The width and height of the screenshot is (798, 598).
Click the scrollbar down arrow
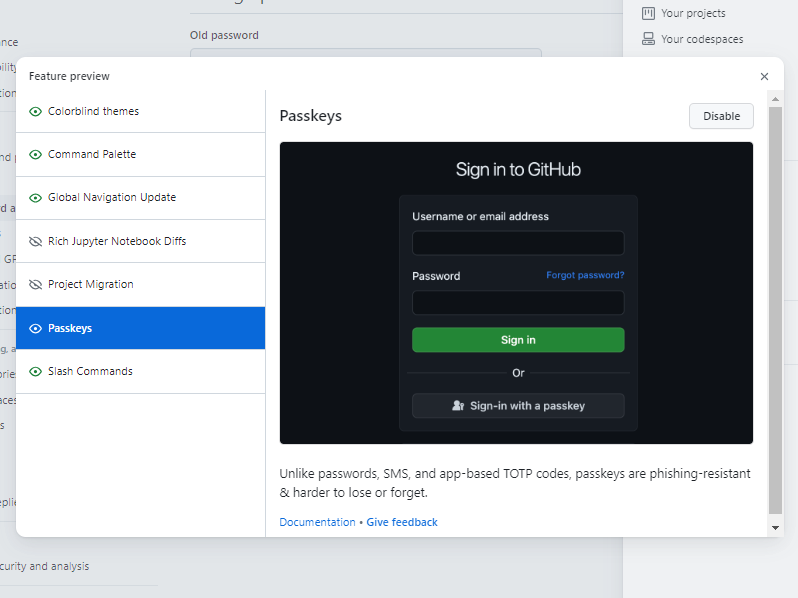coord(775,527)
